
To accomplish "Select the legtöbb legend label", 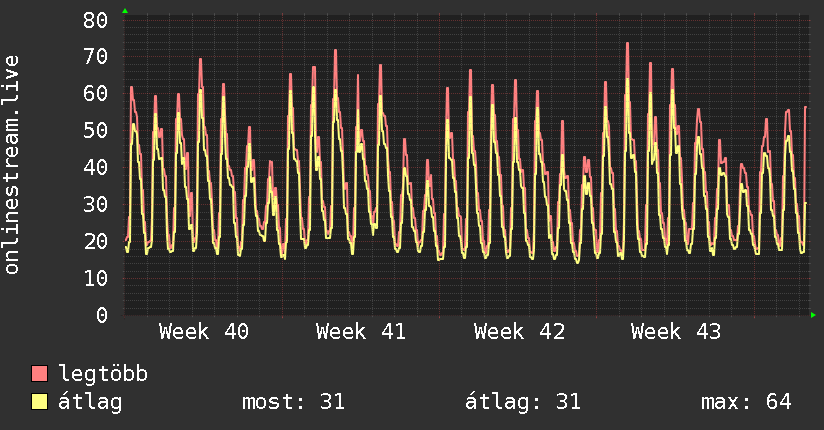I will 103,374.
